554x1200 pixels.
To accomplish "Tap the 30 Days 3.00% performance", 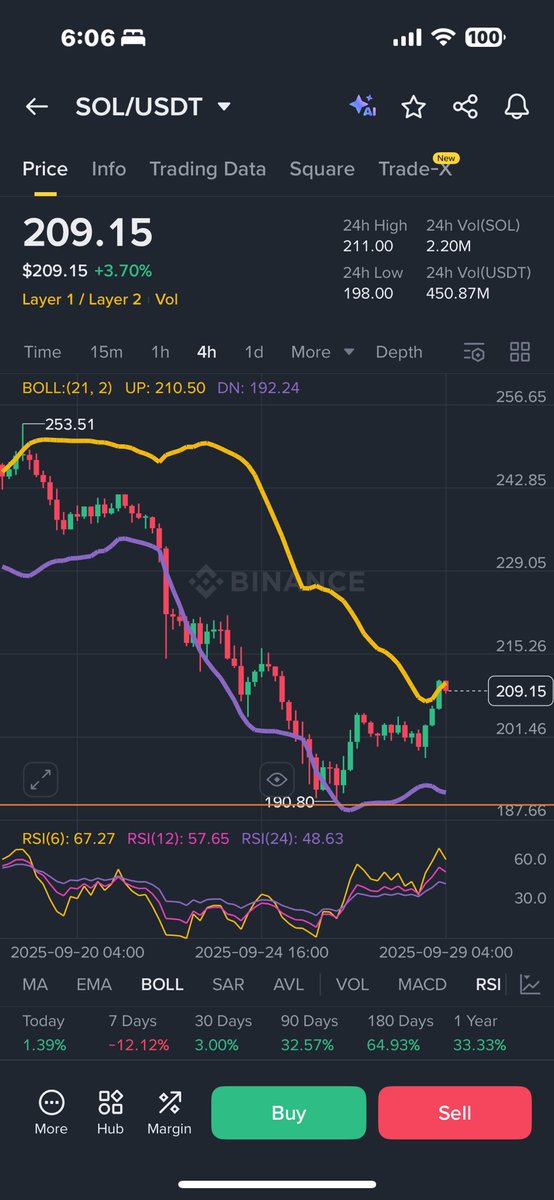I will (224, 1033).
